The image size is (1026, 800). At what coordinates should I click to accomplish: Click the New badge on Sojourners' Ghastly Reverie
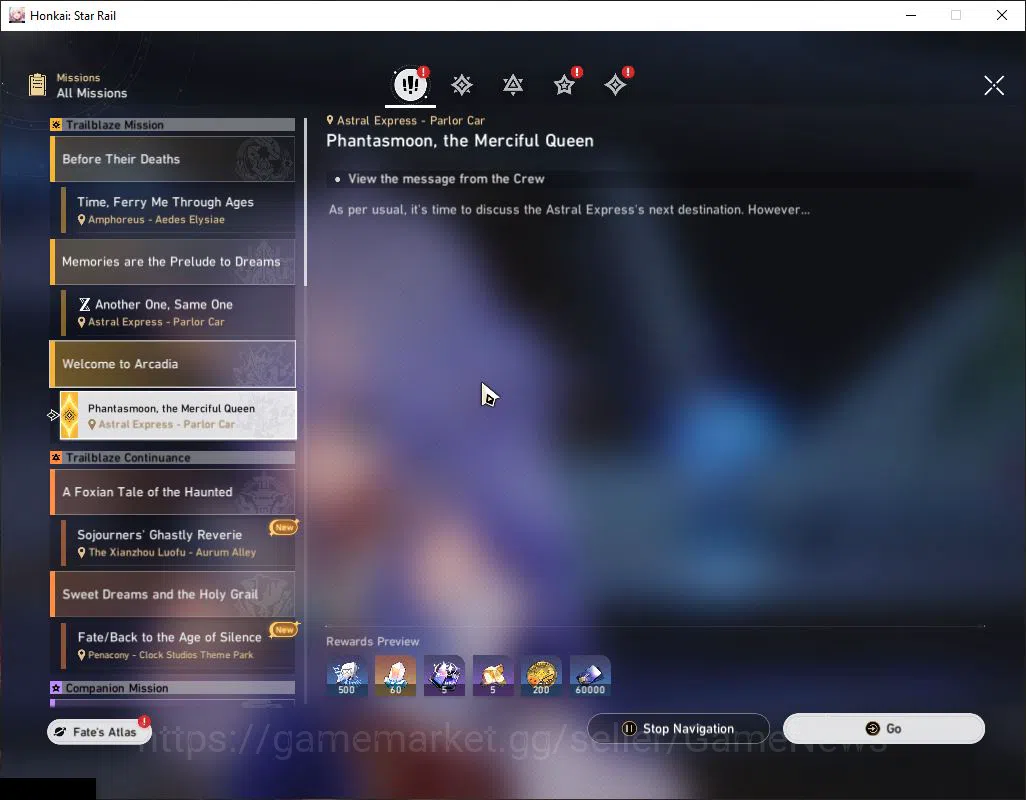[284, 527]
